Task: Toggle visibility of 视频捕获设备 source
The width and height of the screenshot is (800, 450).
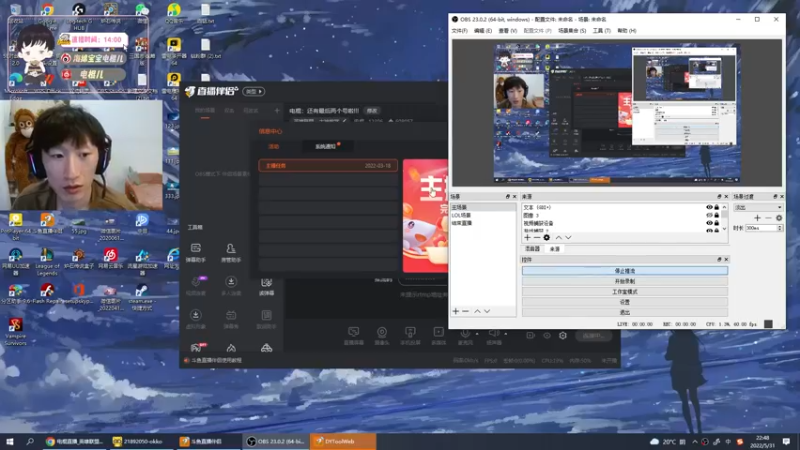Action: tap(709, 223)
